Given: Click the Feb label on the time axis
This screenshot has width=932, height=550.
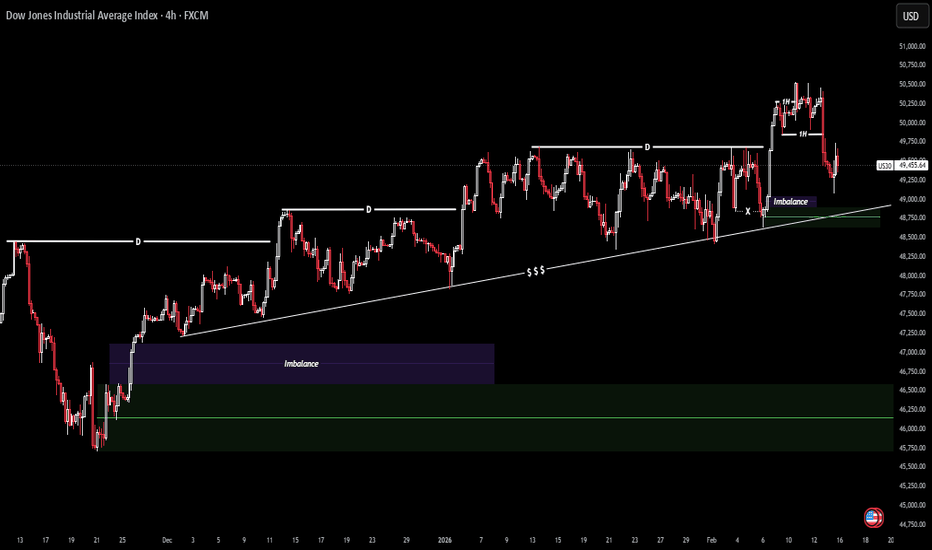Looking at the screenshot, I should pyautogui.click(x=711, y=540).
